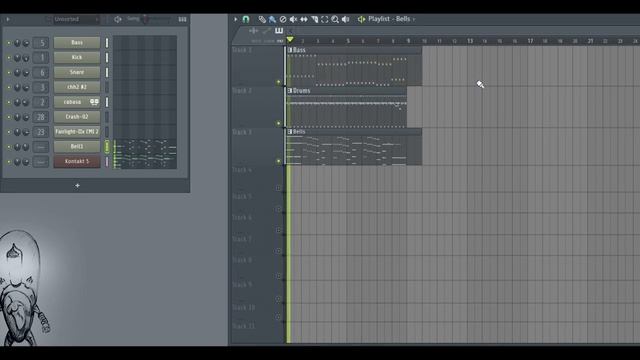Click the Track 4 header label
Screen dimensions: 640x360
point(242,170)
